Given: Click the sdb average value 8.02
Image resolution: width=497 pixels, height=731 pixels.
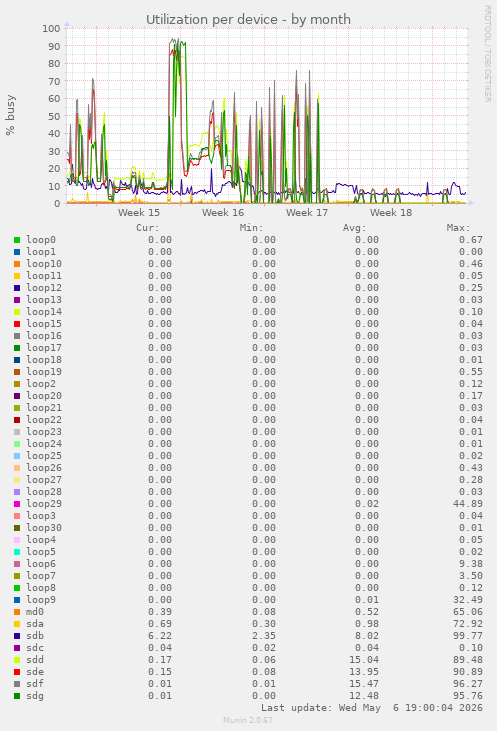Looking at the screenshot, I should coord(367,636).
